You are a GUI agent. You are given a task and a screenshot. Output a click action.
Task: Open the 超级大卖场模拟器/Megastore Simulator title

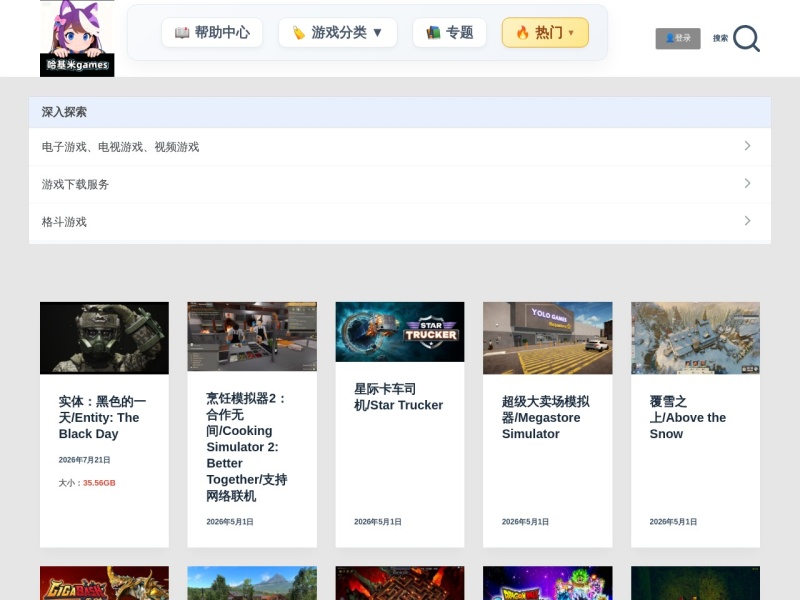pos(545,417)
